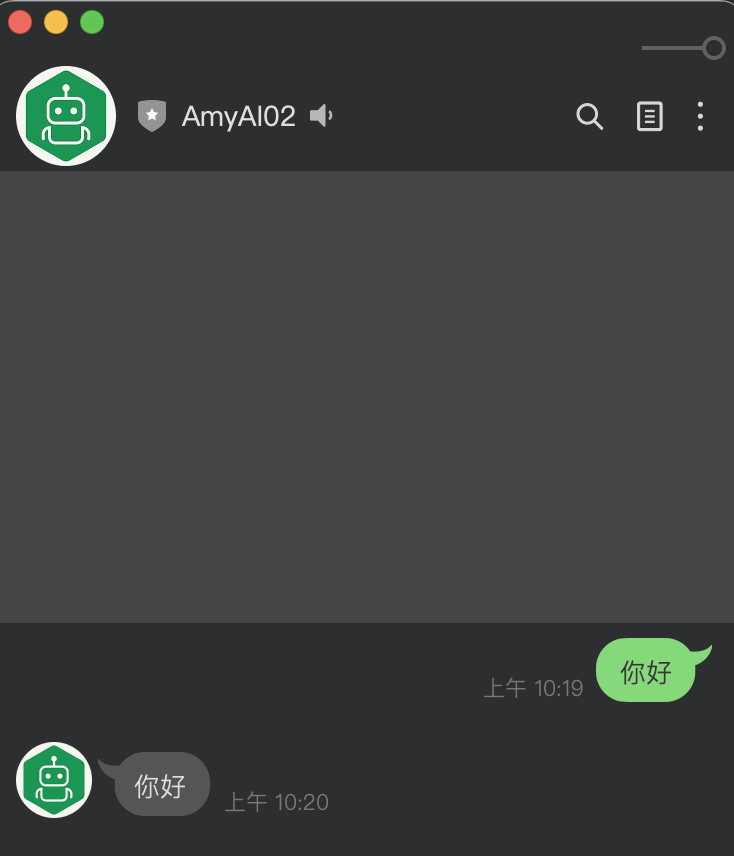Click the window transparency slider knob
Image resolution: width=734 pixels, height=856 pixels.
coord(714,48)
